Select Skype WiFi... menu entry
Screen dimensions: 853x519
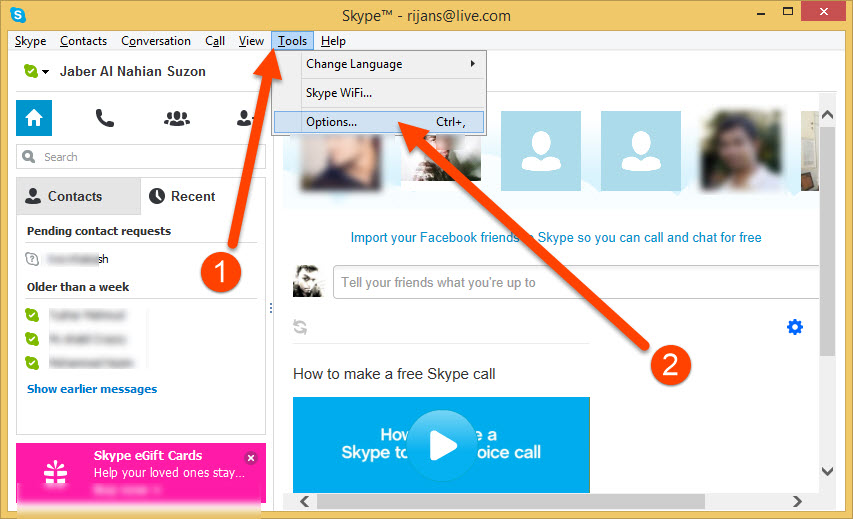394,93
